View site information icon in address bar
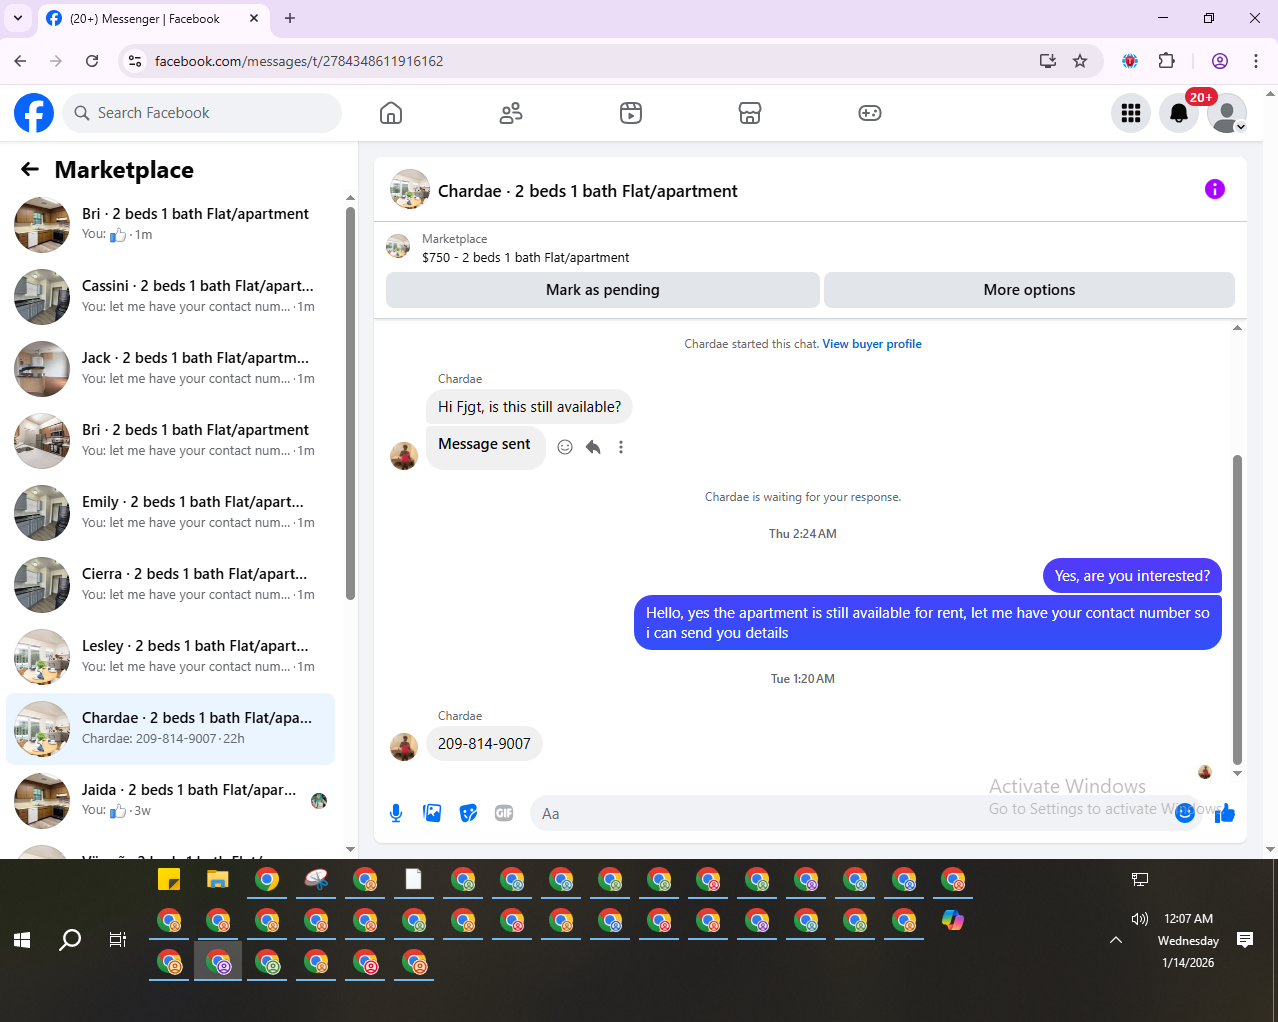 coord(135,61)
